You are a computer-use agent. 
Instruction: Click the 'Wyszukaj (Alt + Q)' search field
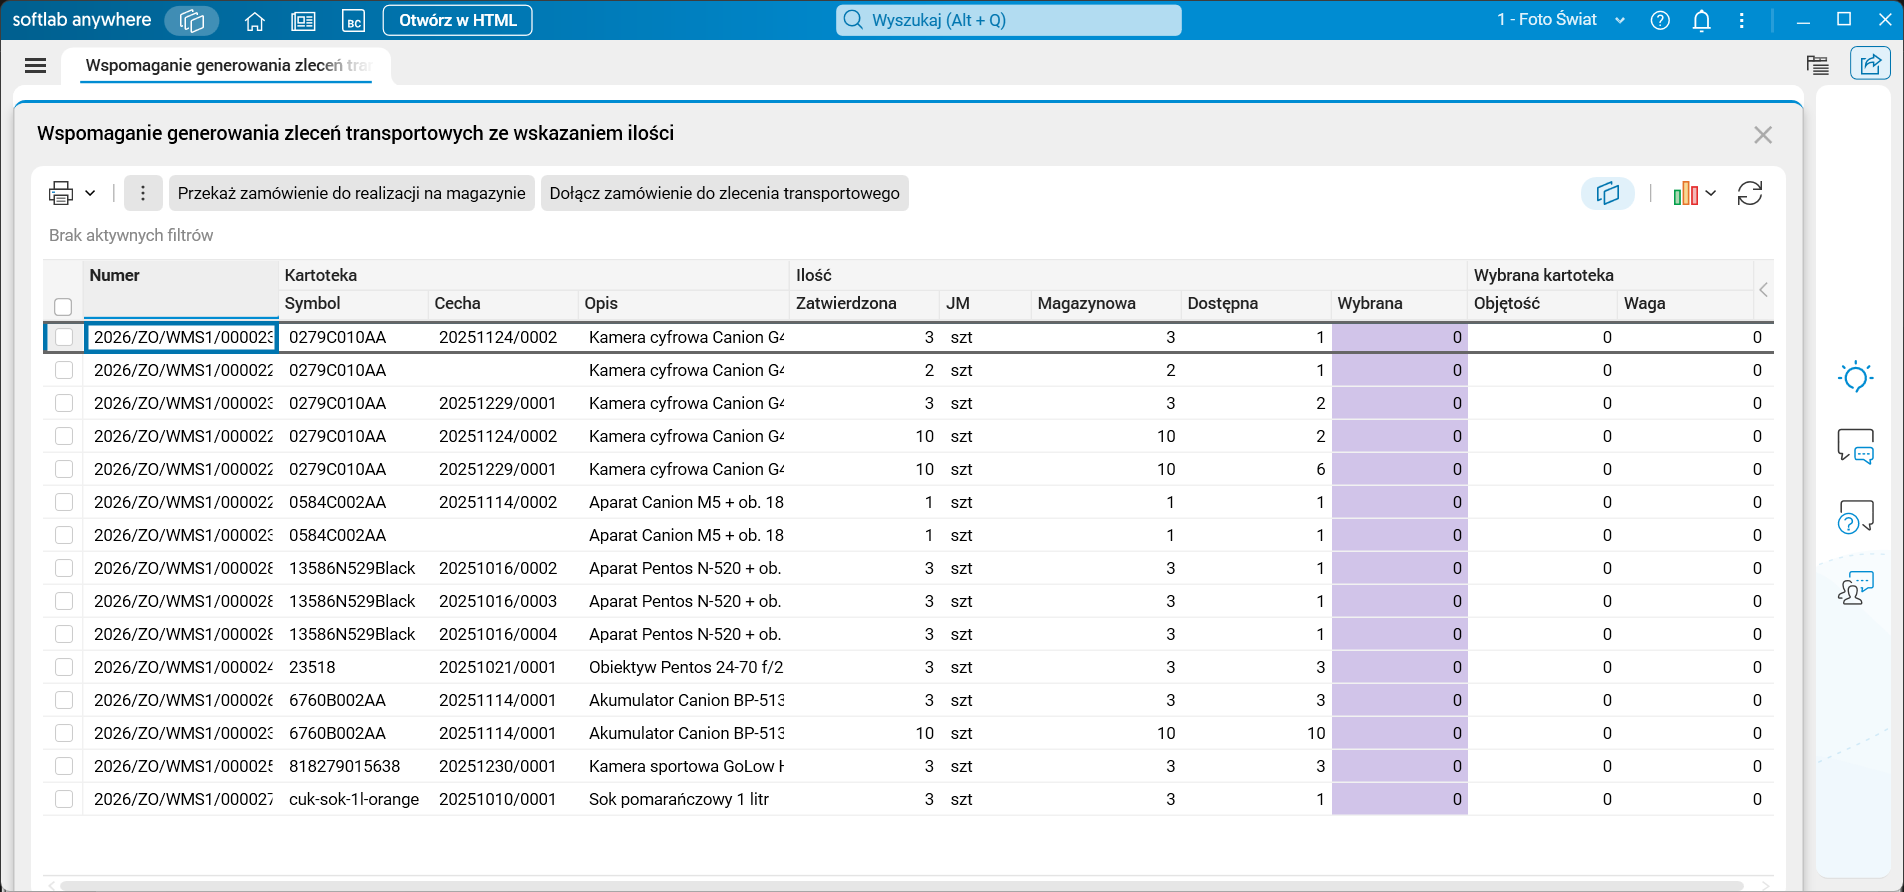pyautogui.click(x=1008, y=20)
